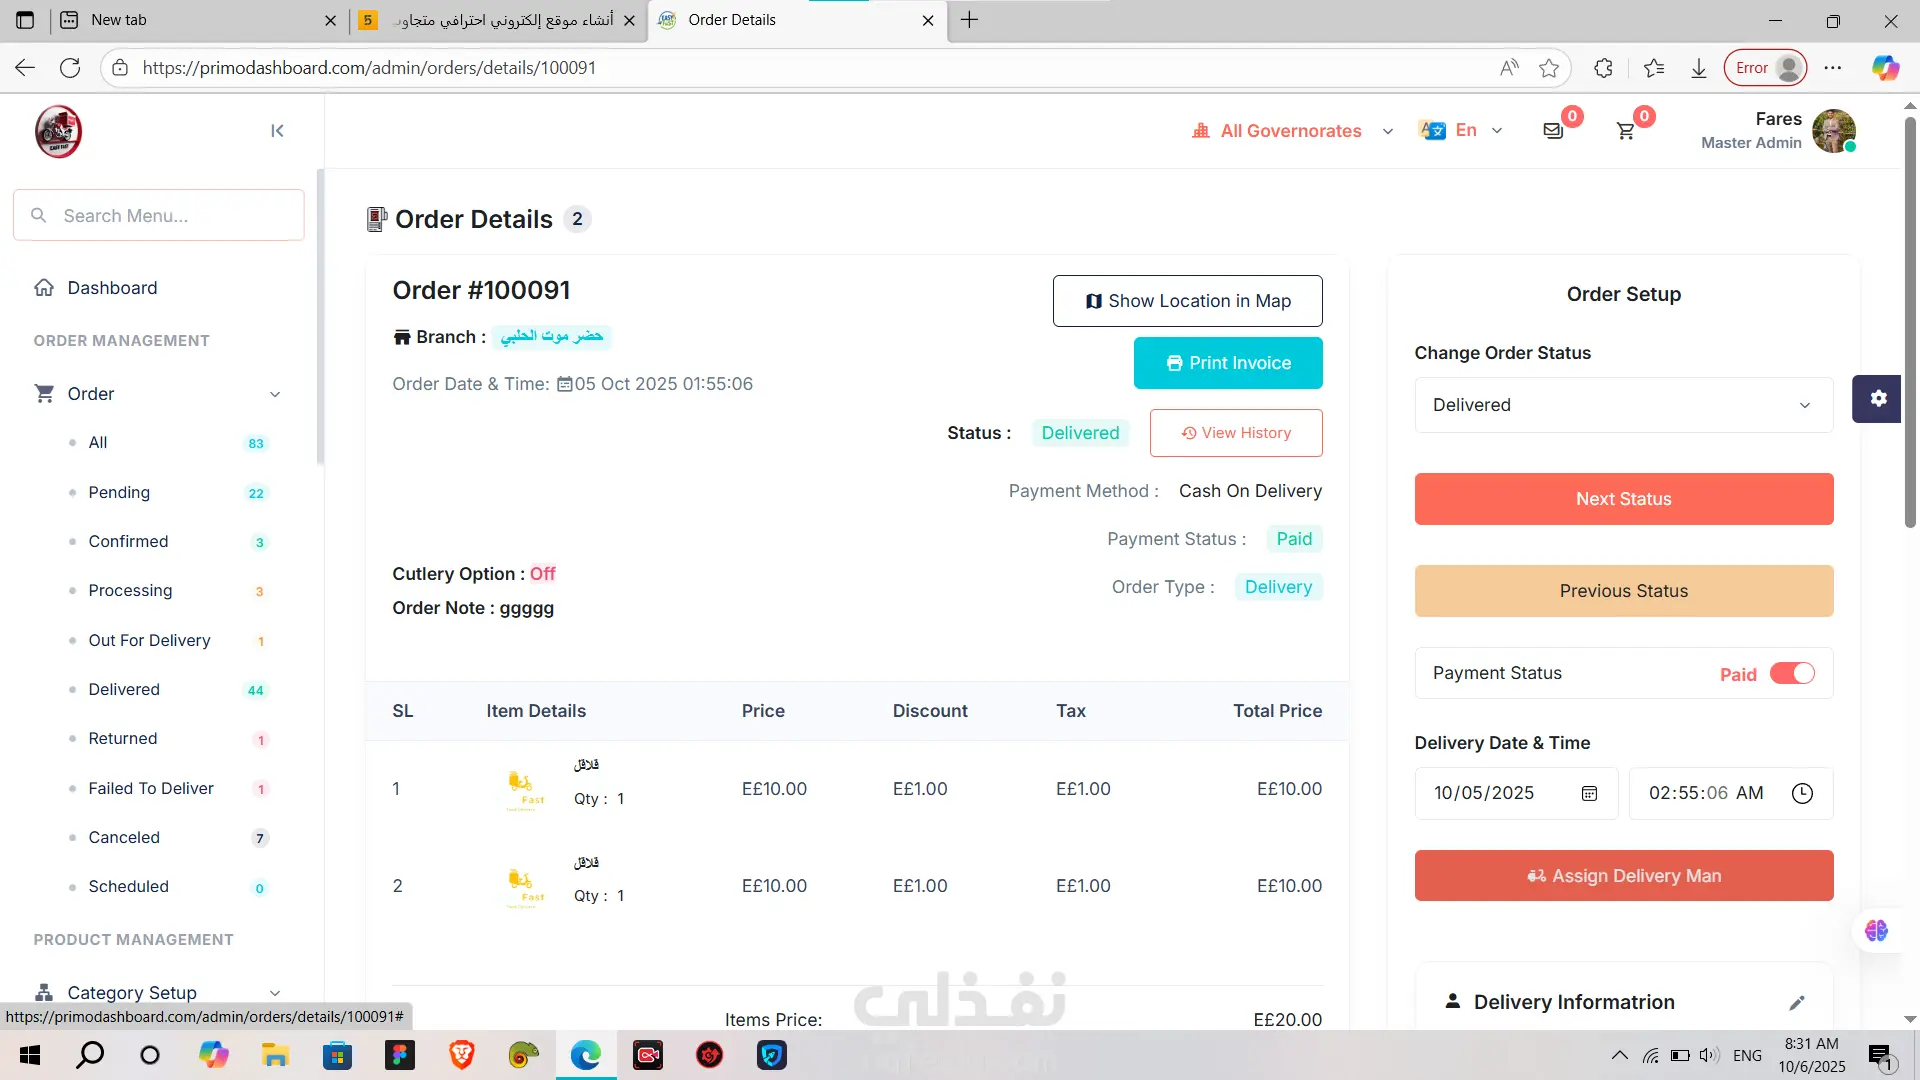
Task: Edit Delivery Information with the pencil icon
Action: coord(1797,1002)
